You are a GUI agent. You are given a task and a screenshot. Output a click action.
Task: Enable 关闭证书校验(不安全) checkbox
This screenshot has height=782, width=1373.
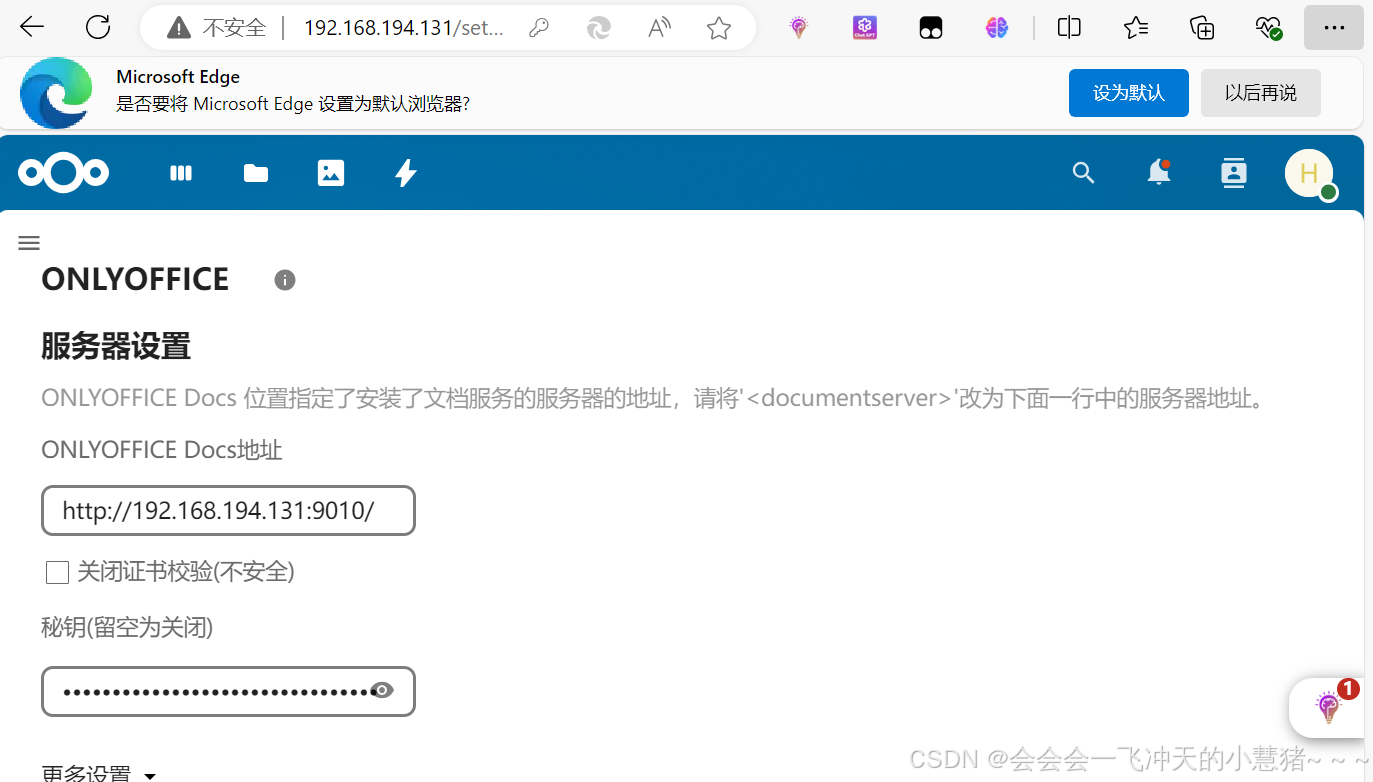point(57,571)
